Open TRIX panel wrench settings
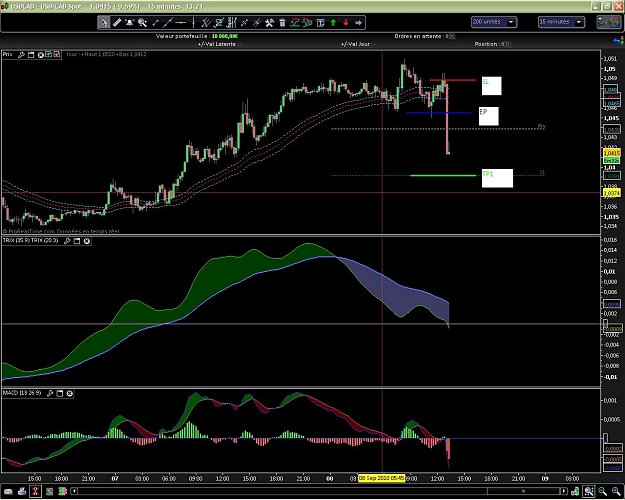The height and width of the screenshot is (500, 625). click(x=67, y=241)
